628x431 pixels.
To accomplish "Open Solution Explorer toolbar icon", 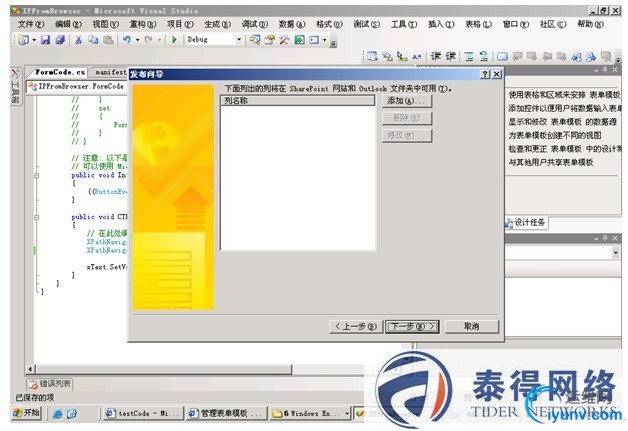I will point(255,40).
